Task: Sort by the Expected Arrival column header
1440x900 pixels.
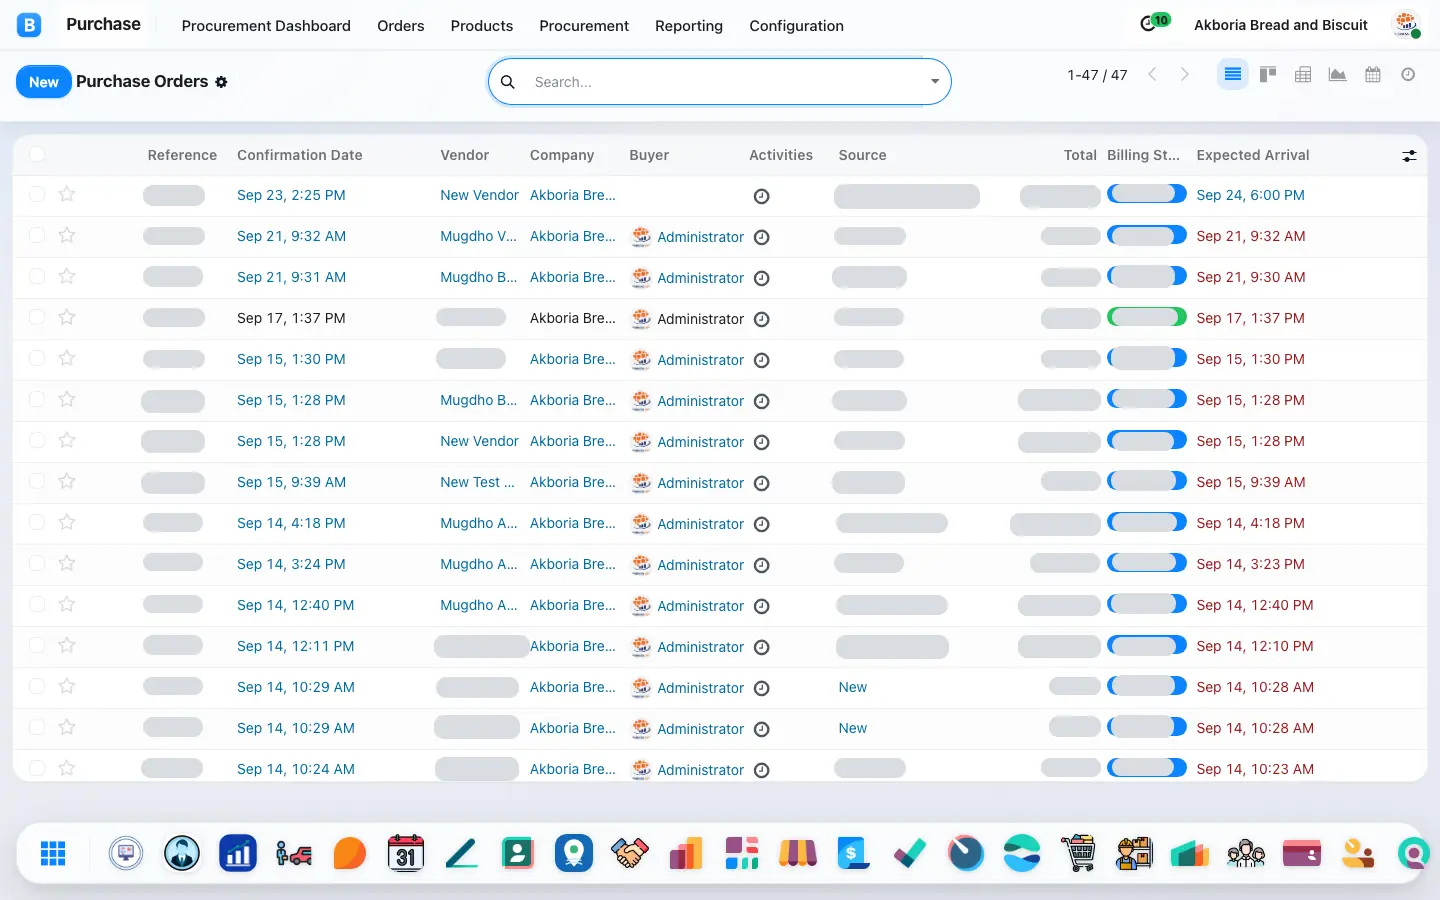Action: [1253, 155]
